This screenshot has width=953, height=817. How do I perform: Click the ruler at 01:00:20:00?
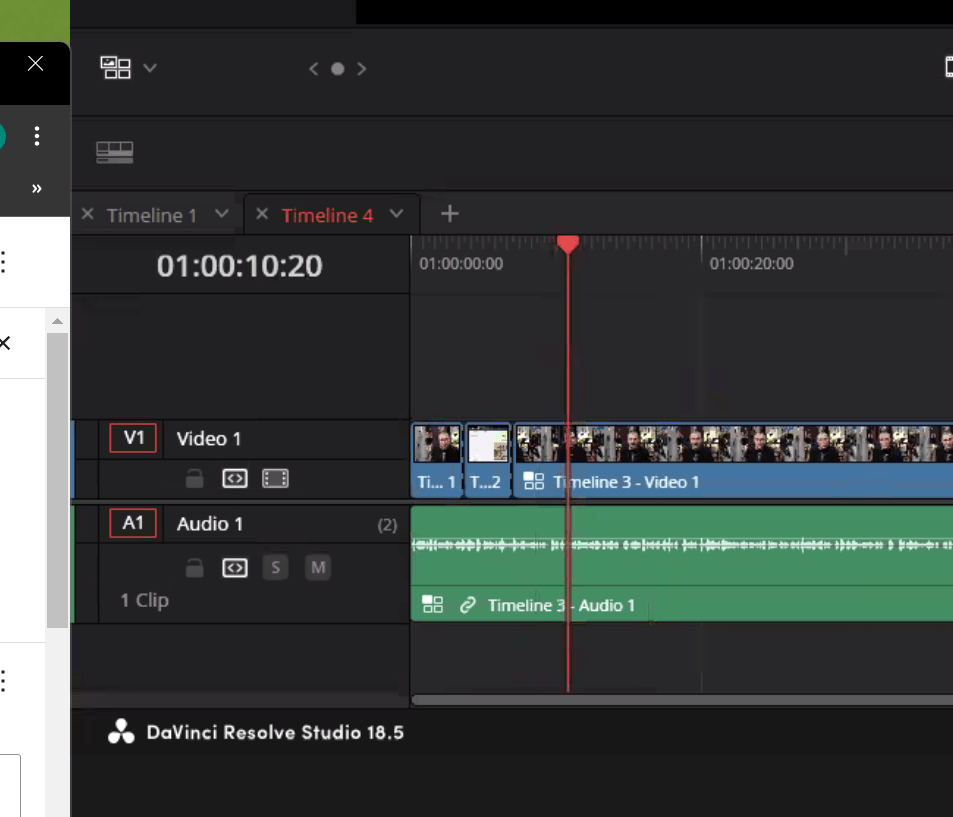751,264
